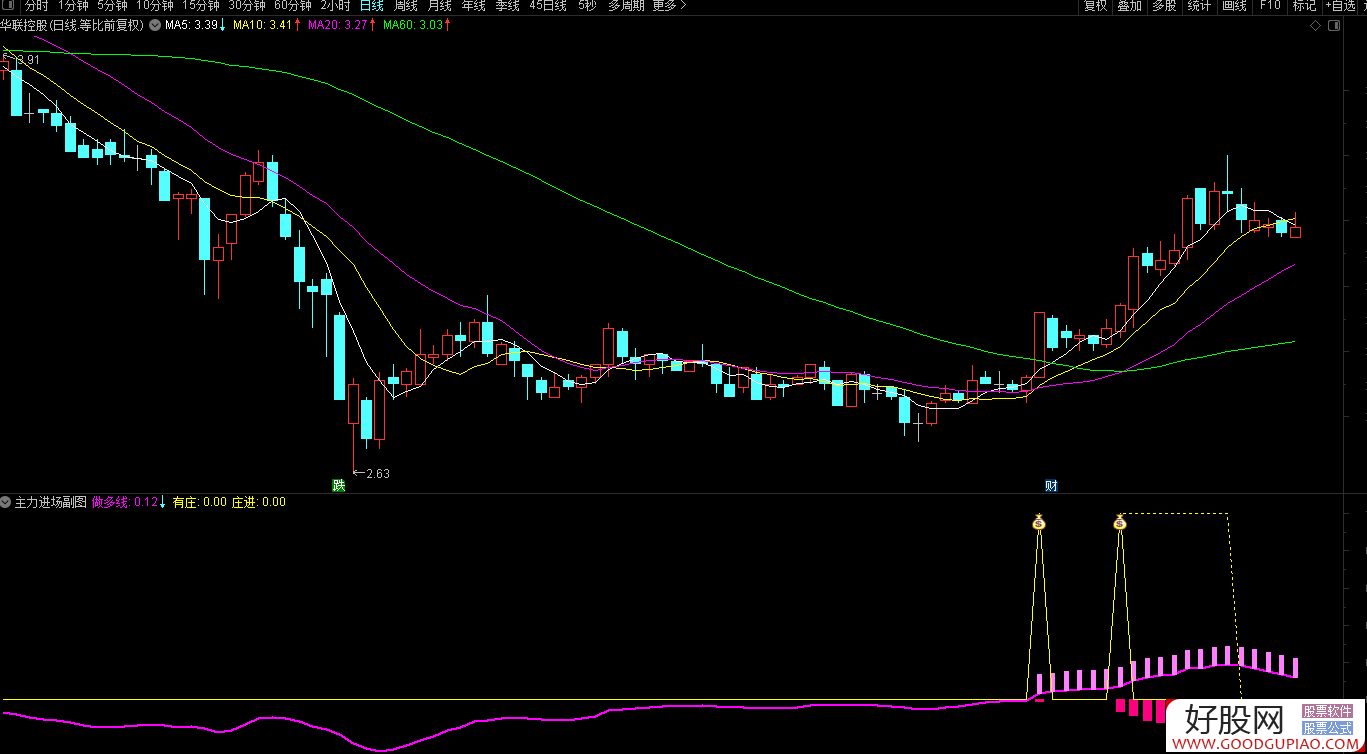Open the 统计 statistics button
Viewport: 1367px width, 754px height.
[1199, 6]
